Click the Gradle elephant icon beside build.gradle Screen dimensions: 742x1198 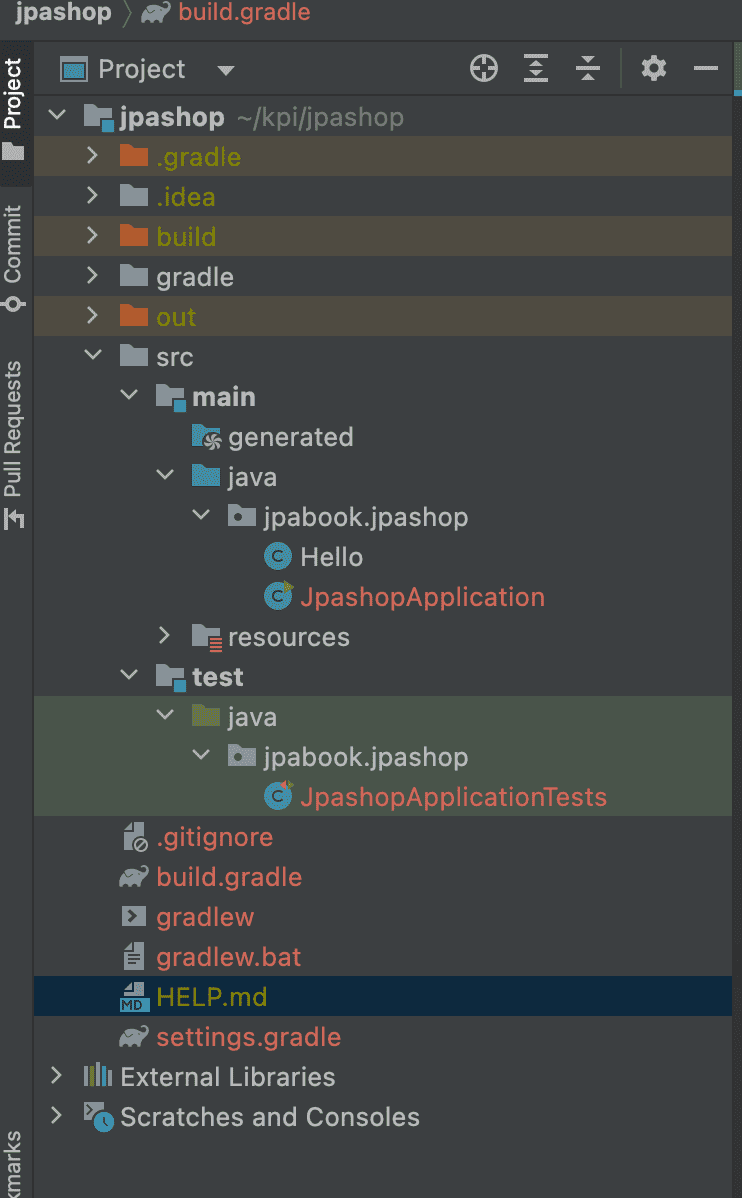134,877
